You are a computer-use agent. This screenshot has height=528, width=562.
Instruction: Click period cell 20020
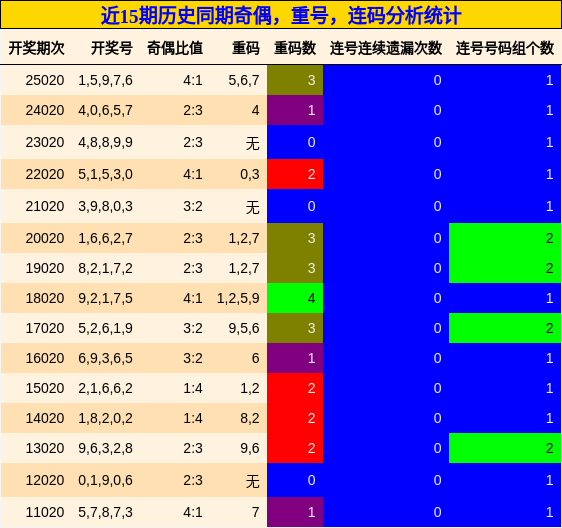coord(45,238)
